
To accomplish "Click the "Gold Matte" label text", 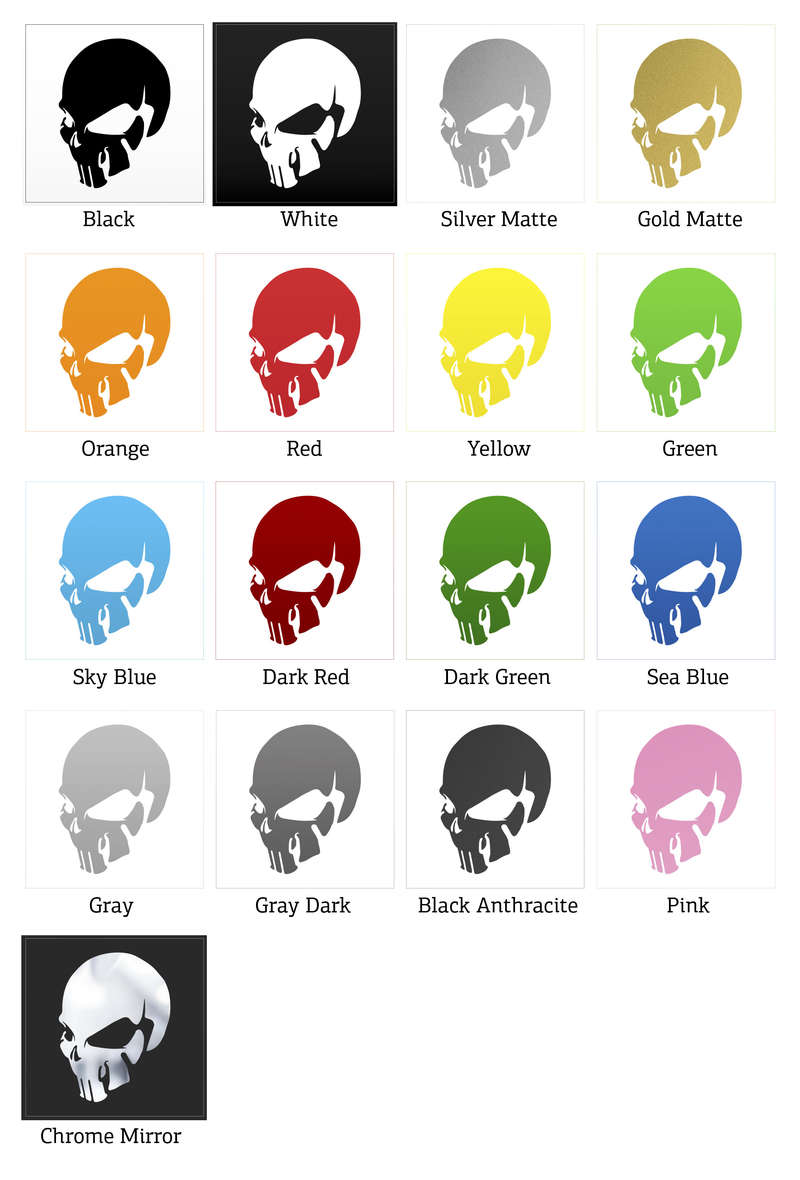I will (x=689, y=219).
